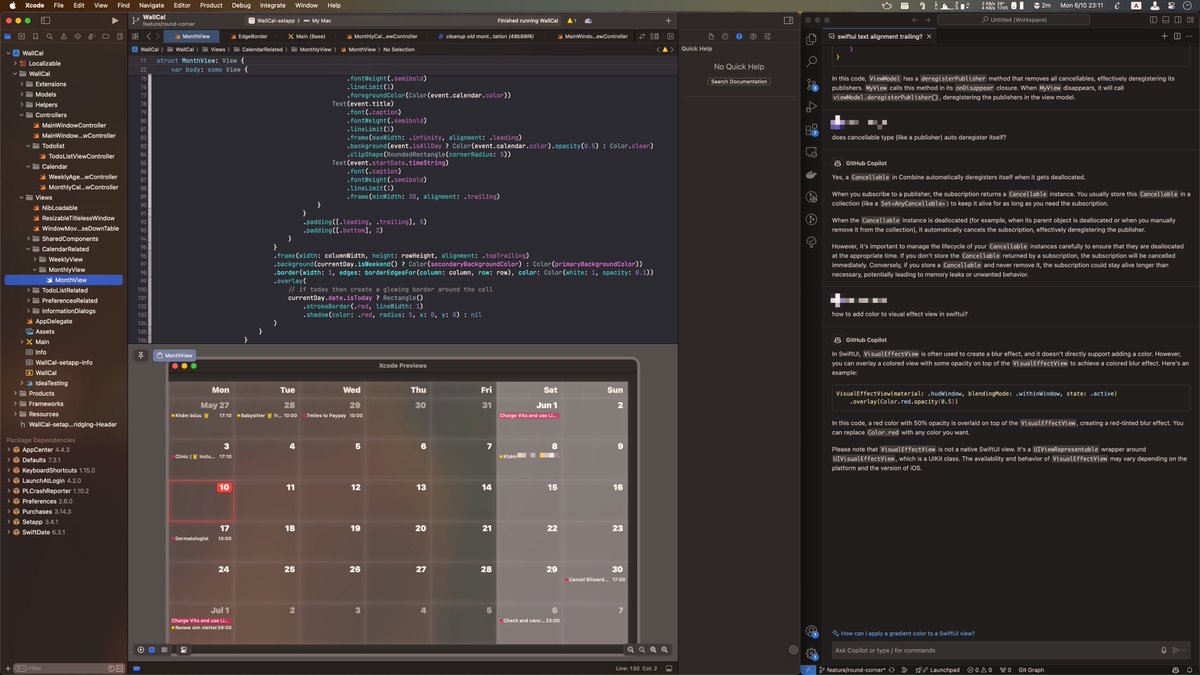Open the VS Code chat tab more actions ellipsis
This screenshot has width=1200, height=675.
tap(1190, 36)
